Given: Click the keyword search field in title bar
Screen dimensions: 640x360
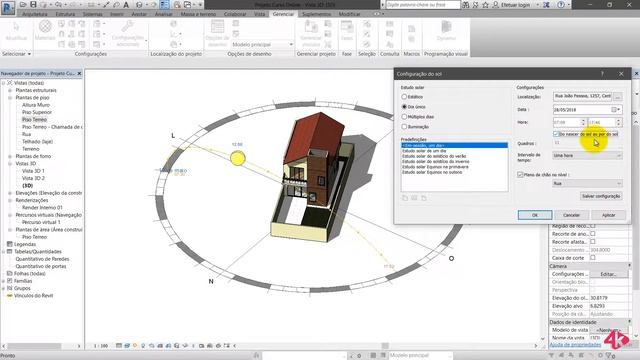Looking at the screenshot, I should point(423,5).
